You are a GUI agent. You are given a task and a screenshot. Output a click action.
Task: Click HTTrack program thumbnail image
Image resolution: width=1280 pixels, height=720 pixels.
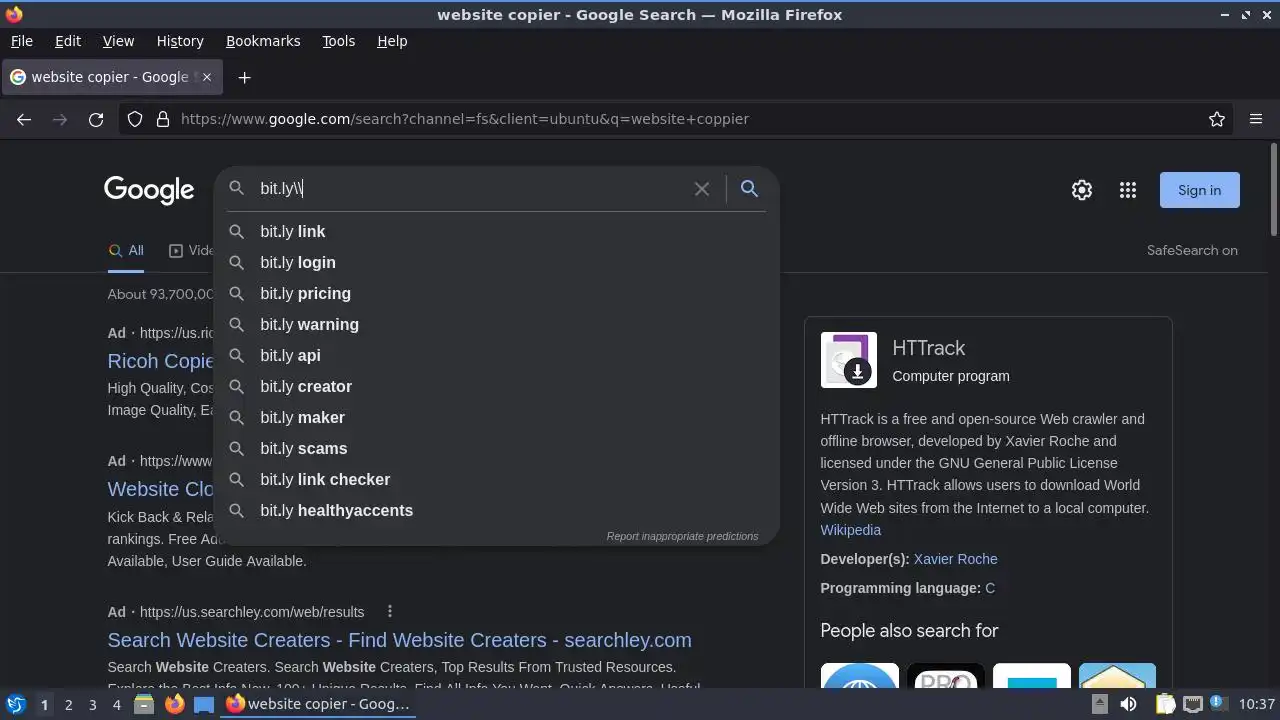[849, 360]
